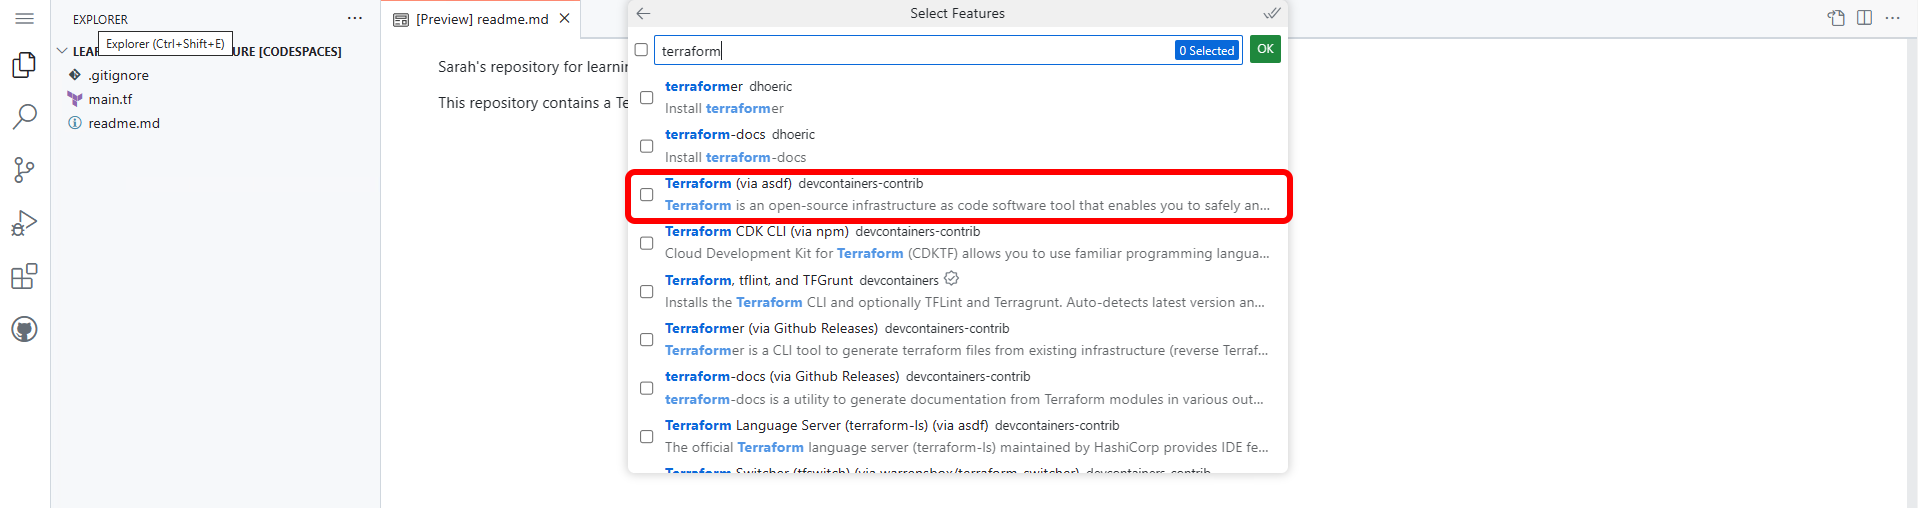The width and height of the screenshot is (1918, 508).
Task: Click the EXPLORER panel title
Action: (100, 19)
